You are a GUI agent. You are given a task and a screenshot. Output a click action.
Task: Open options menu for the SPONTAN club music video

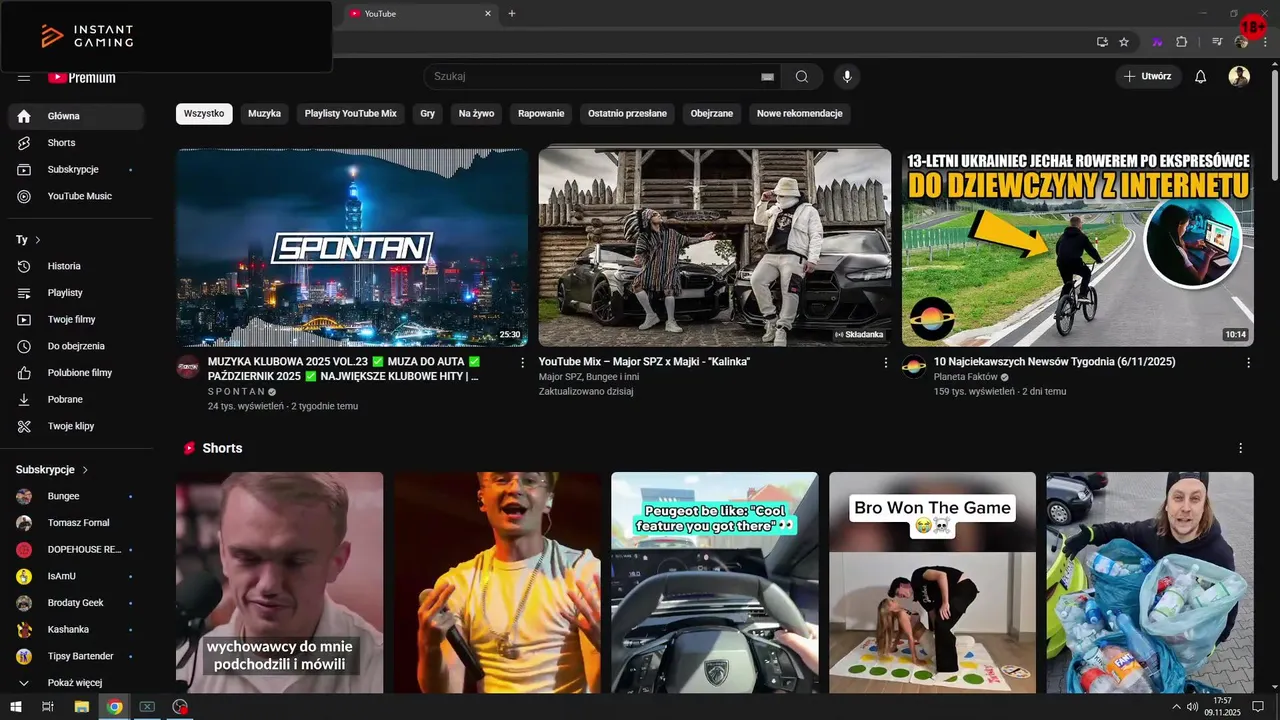[522, 363]
